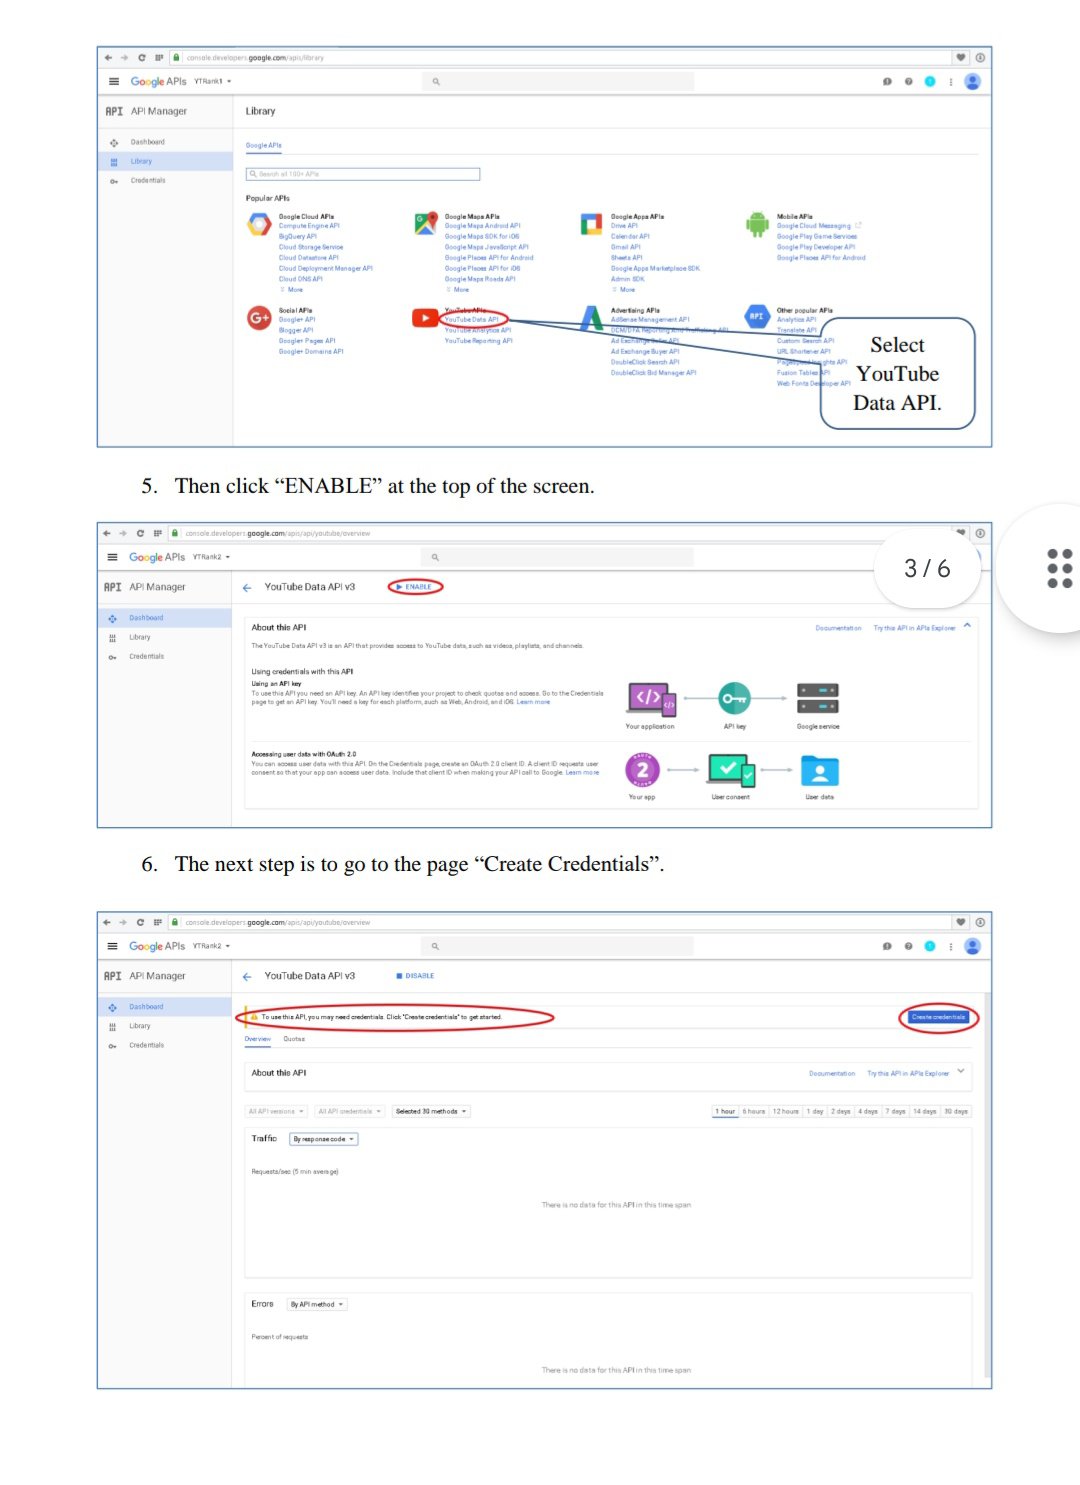Open the 'By response code' Traffic dropdown
Viewport: 1080px width, 1485px height.
point(323,1139)
